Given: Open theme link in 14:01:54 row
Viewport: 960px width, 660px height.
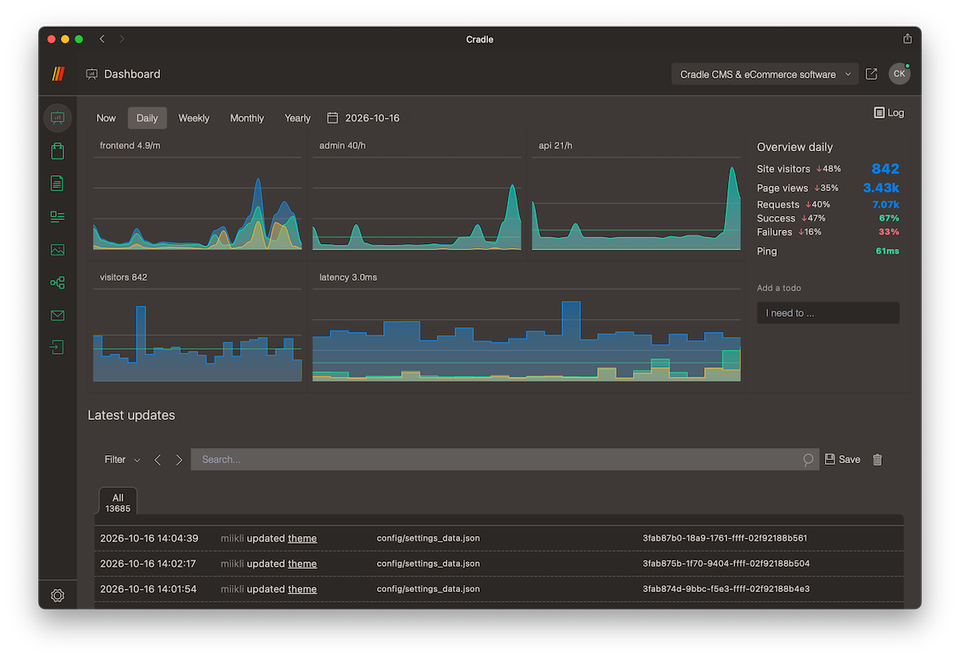Looking at the screenshot, I should (x=302, y=589).
